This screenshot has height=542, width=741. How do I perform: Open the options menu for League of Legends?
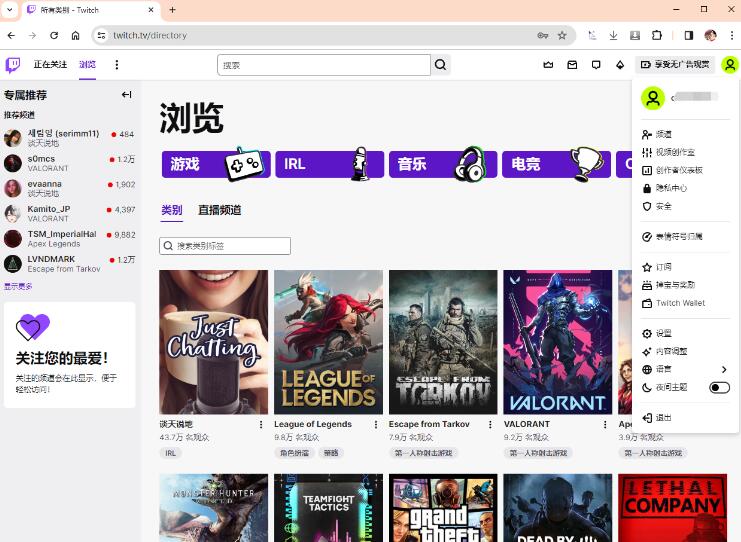[x=376, y=424]
